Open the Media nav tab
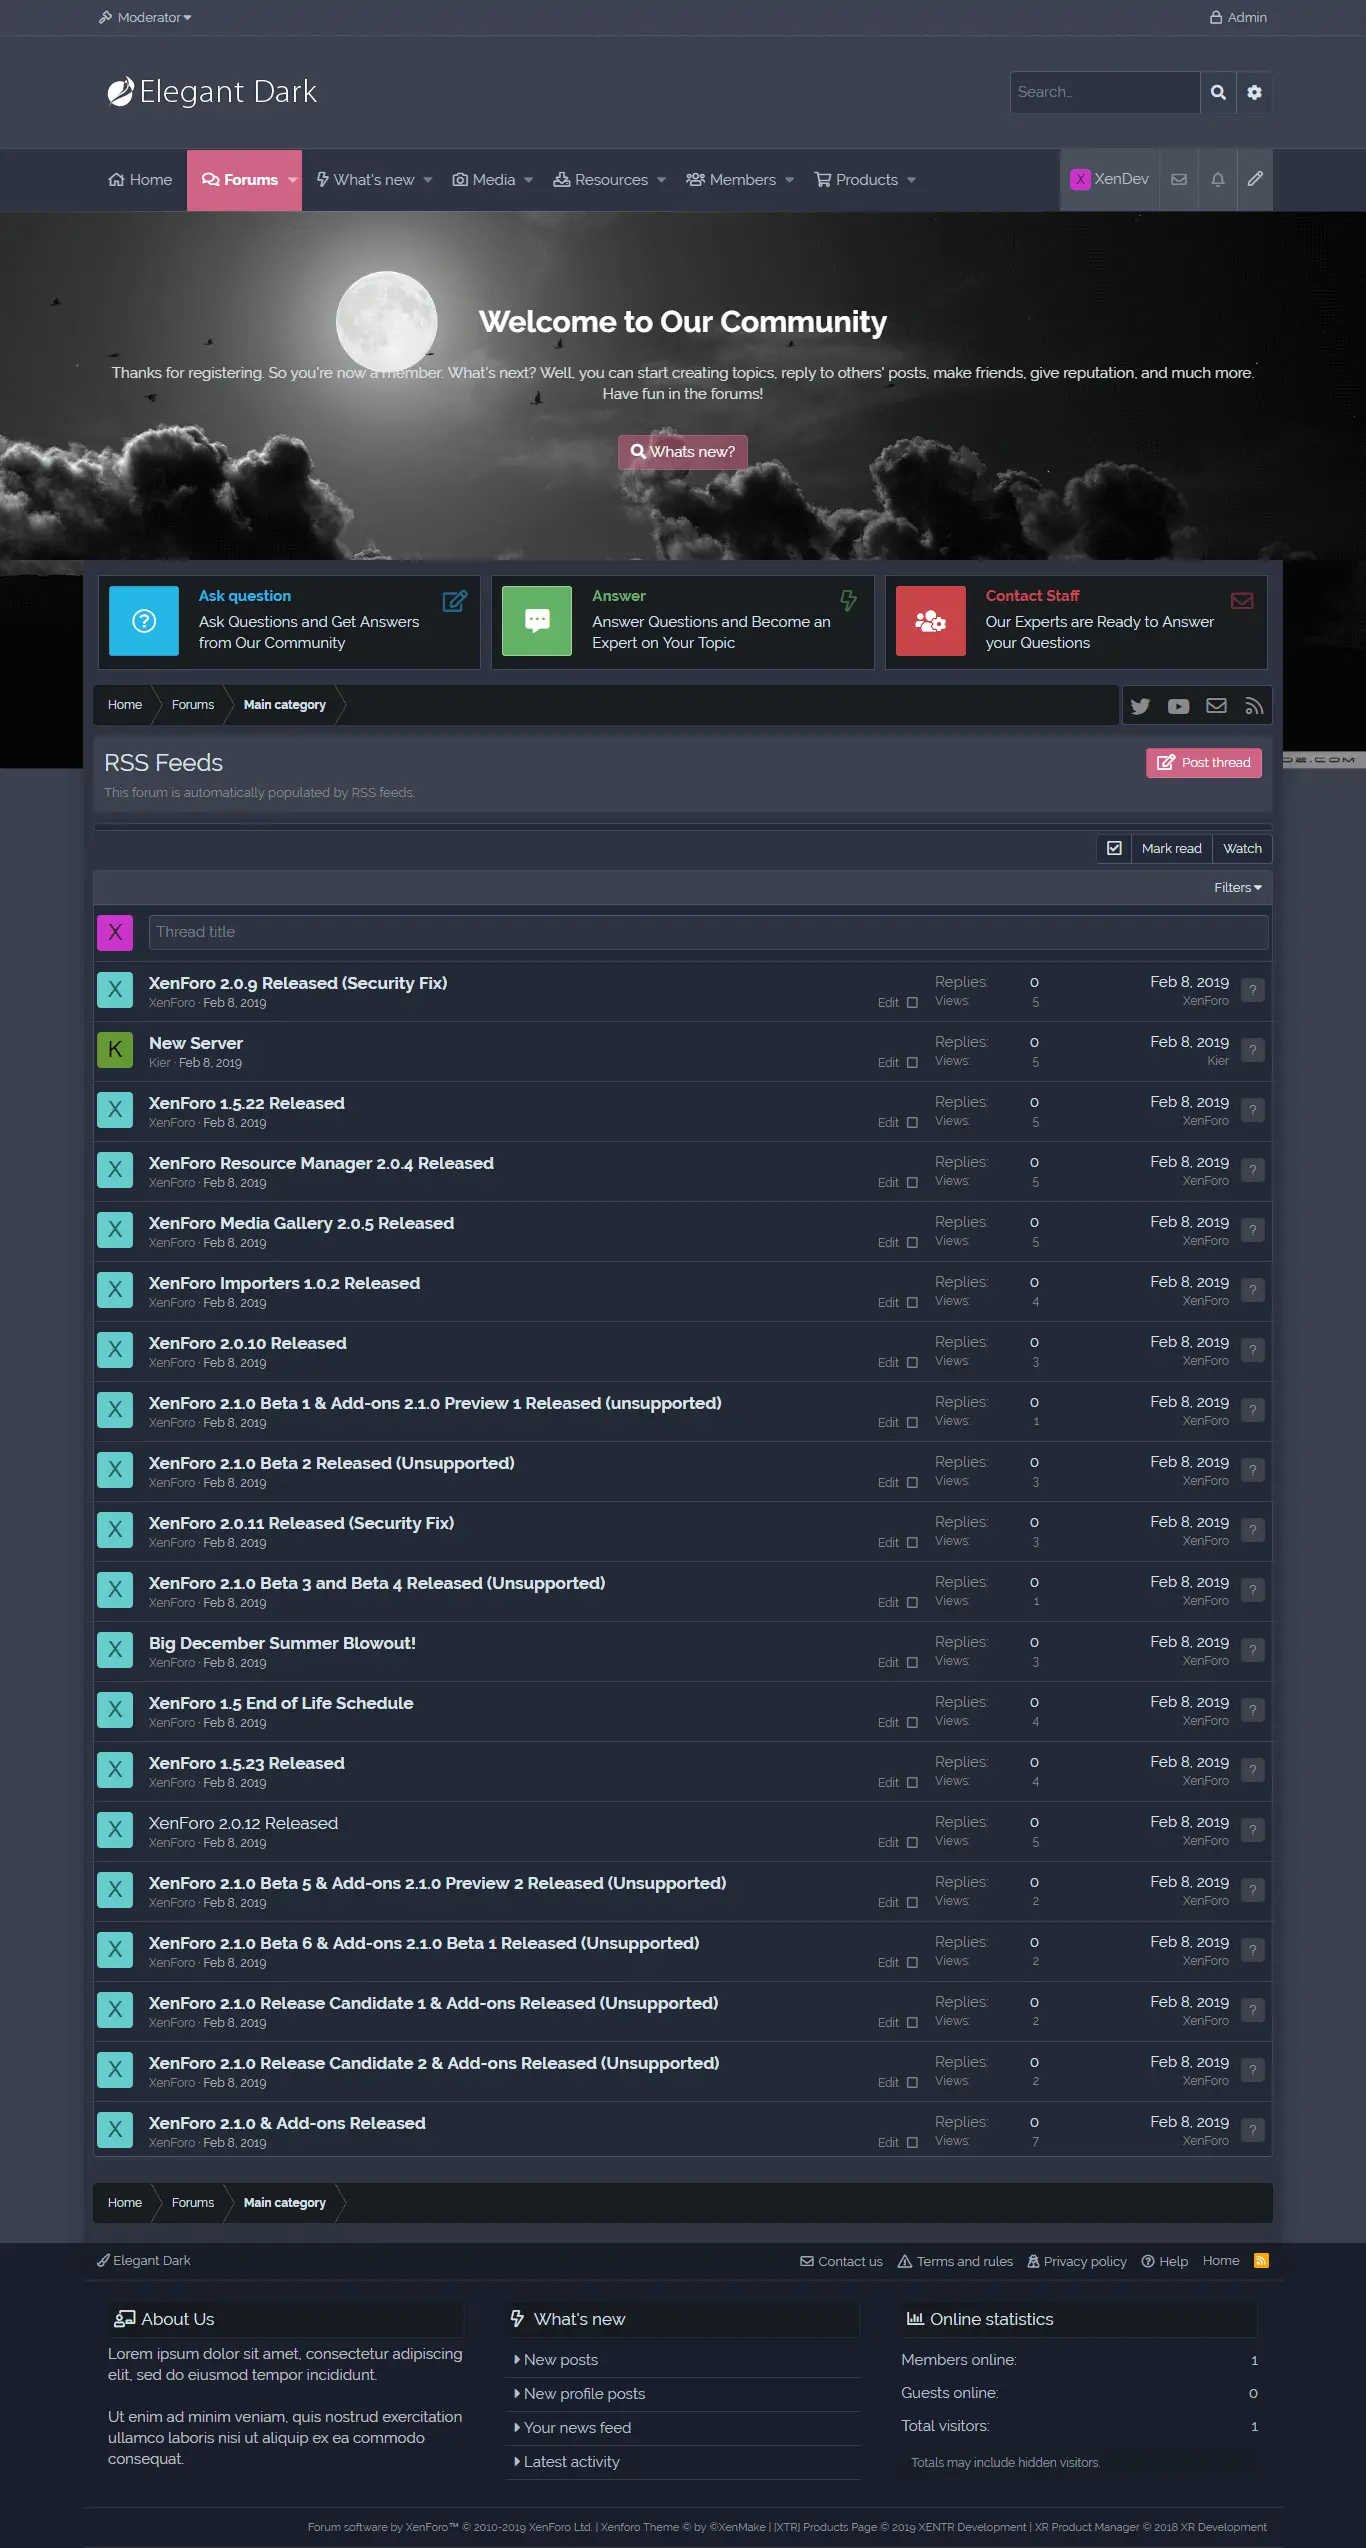The width and height of the screenshot is (1366, 2548). point(484,180)
